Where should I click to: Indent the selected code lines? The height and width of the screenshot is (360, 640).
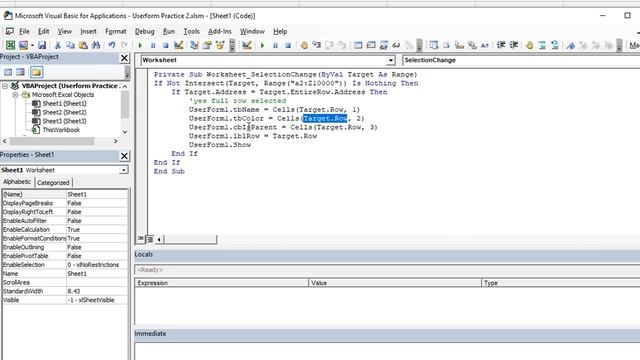coord(501,45)
